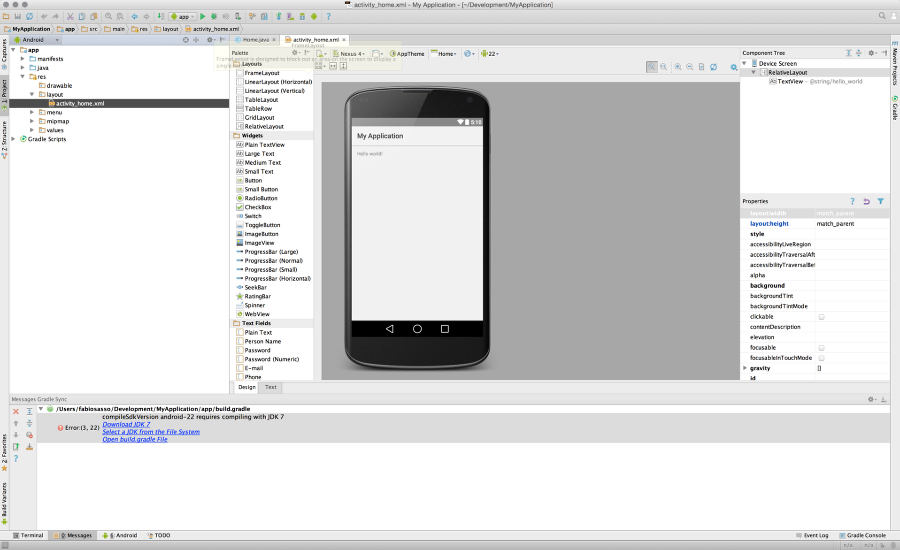Toggle the focusable property checkbox
The image size is (900, 550).
821,348
